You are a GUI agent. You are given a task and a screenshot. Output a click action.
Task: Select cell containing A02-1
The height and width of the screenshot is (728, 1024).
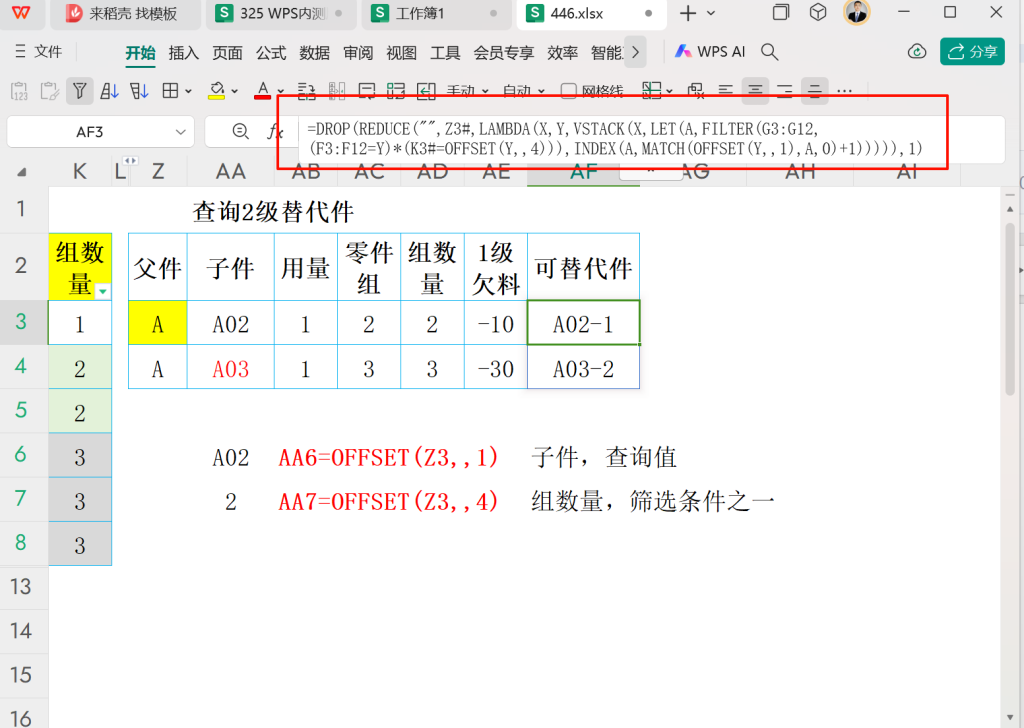583,323
